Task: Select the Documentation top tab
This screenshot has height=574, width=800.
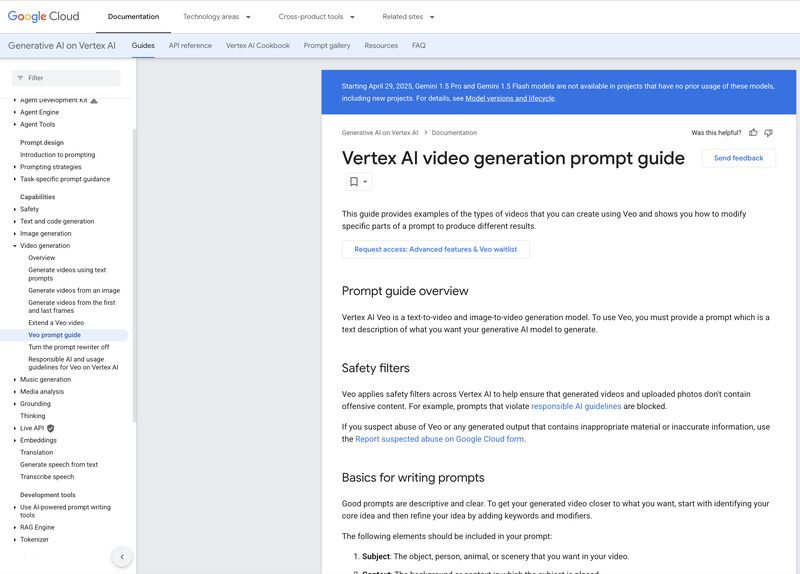Action: click(x=133, y=17)
